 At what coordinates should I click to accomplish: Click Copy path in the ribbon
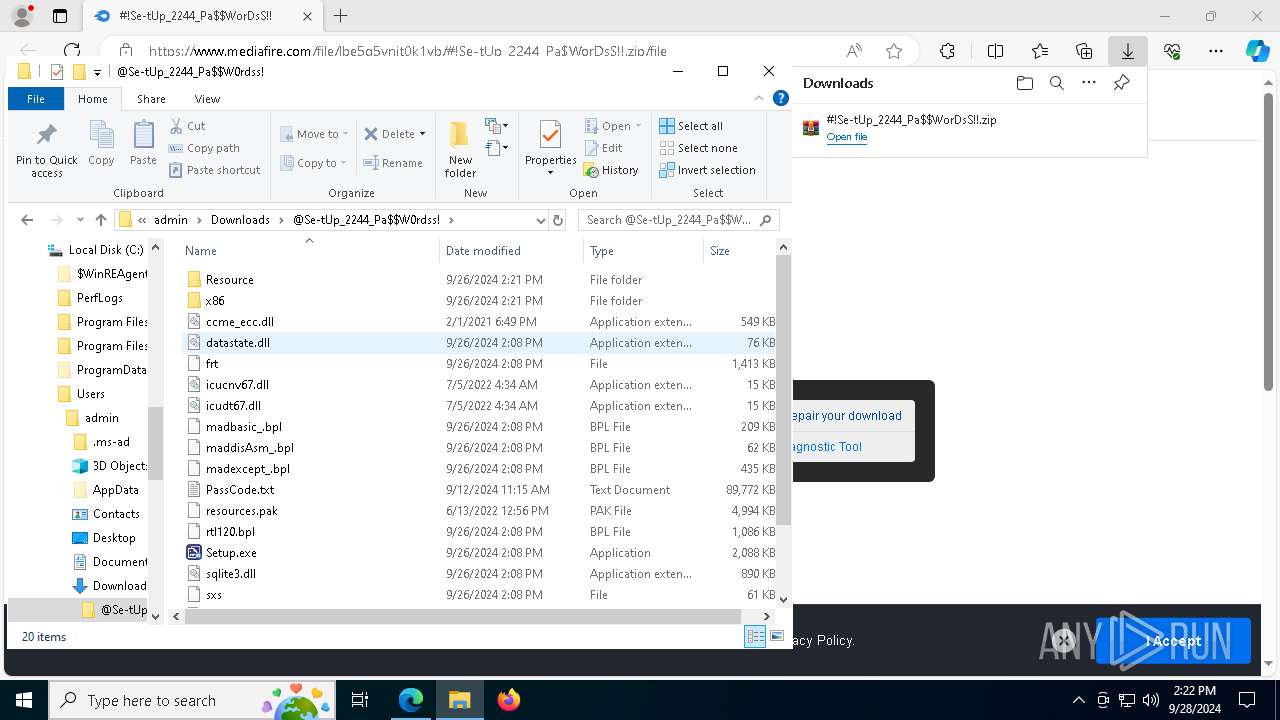pos(204,148)
